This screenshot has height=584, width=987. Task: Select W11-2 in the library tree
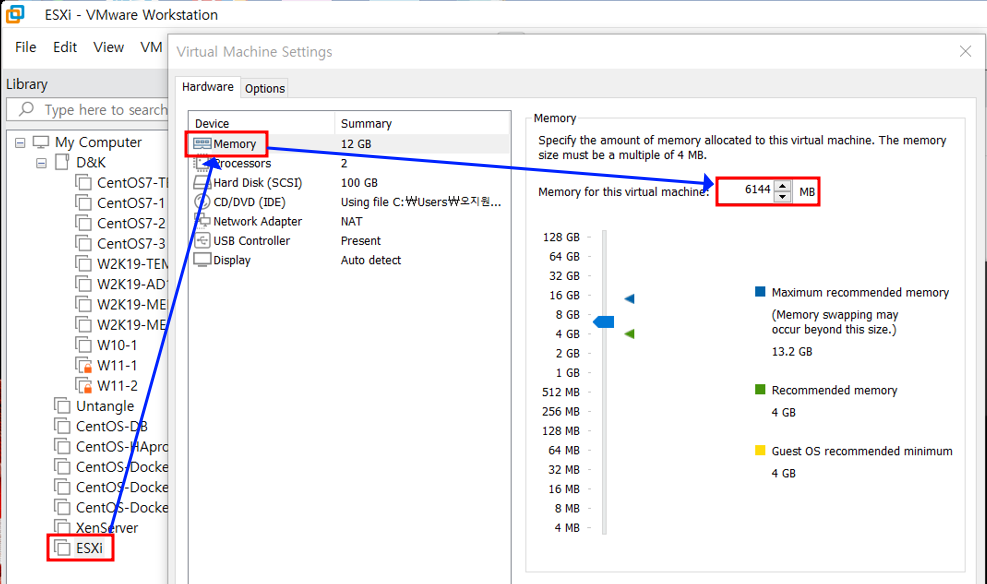click(x=117, y=385)
